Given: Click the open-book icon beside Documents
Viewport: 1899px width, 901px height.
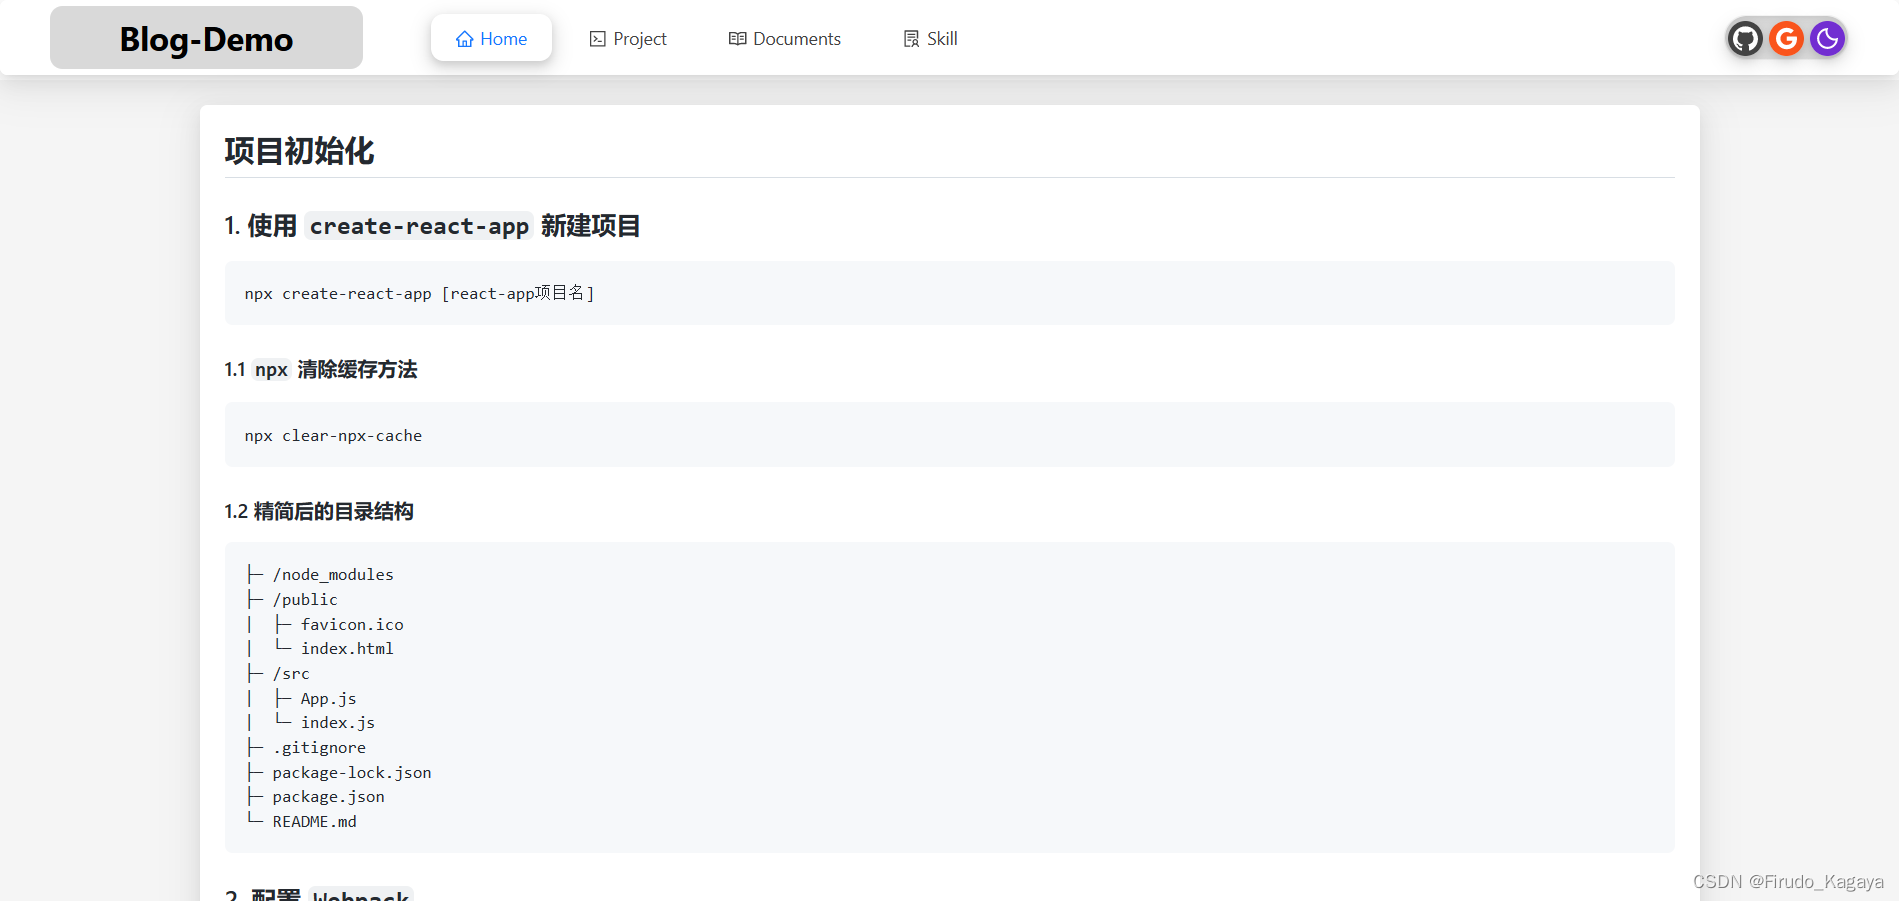Looking at the screenshot, I should [737, 38].
